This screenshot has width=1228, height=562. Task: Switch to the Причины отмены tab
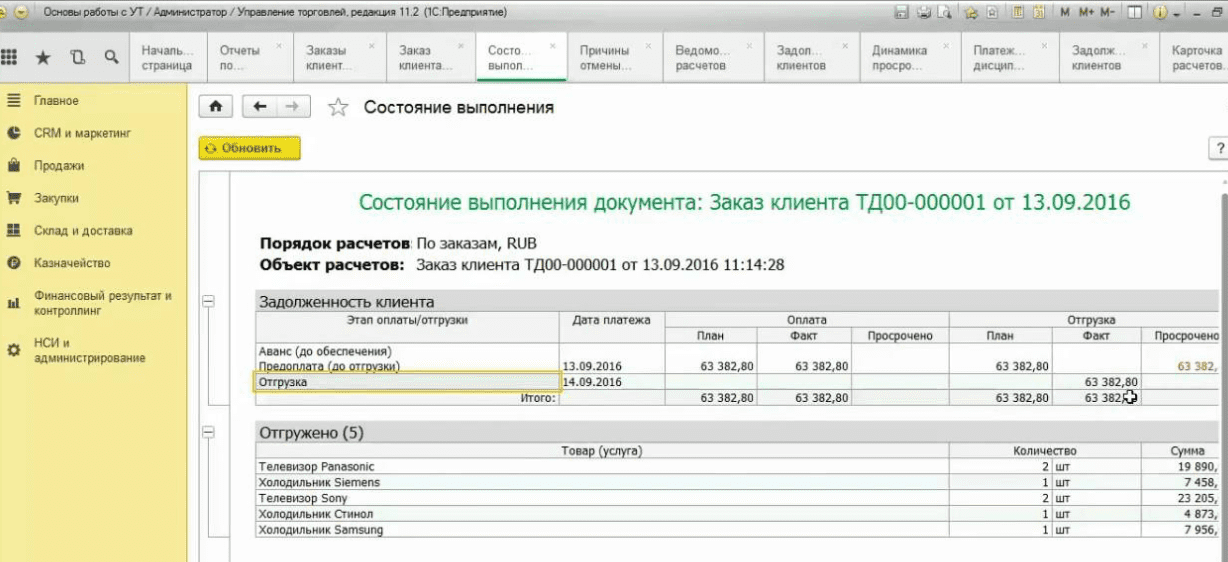tap(604, 58)
